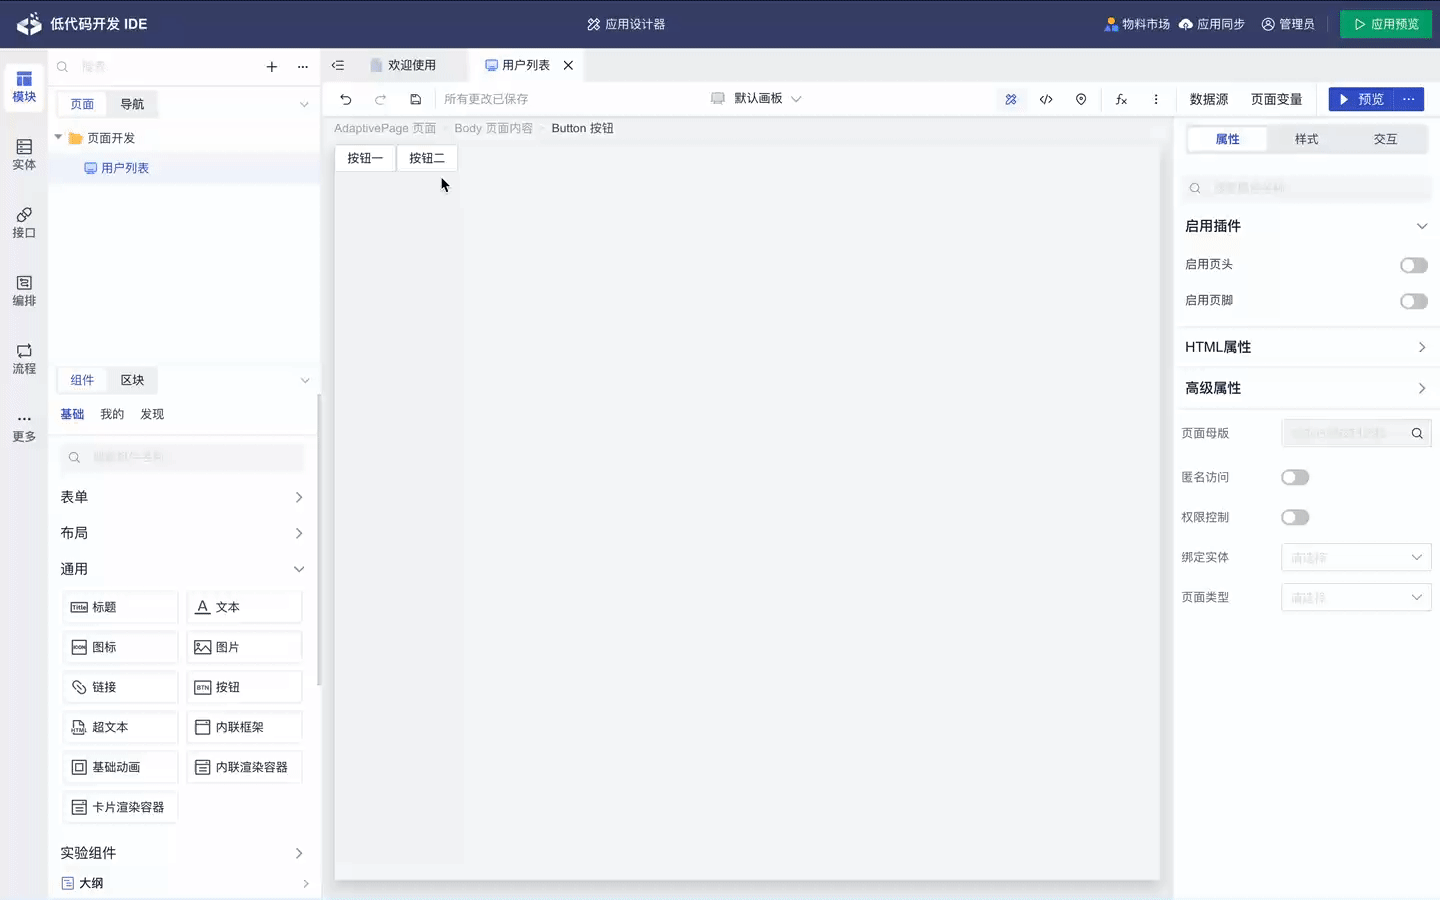Switch to the 样式 tab

point(1306,139)
